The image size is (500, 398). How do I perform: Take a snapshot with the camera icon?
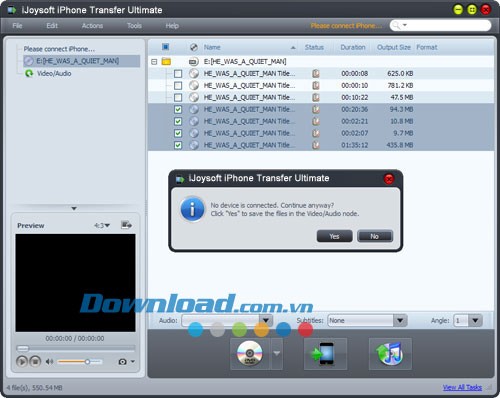point(122,362)
